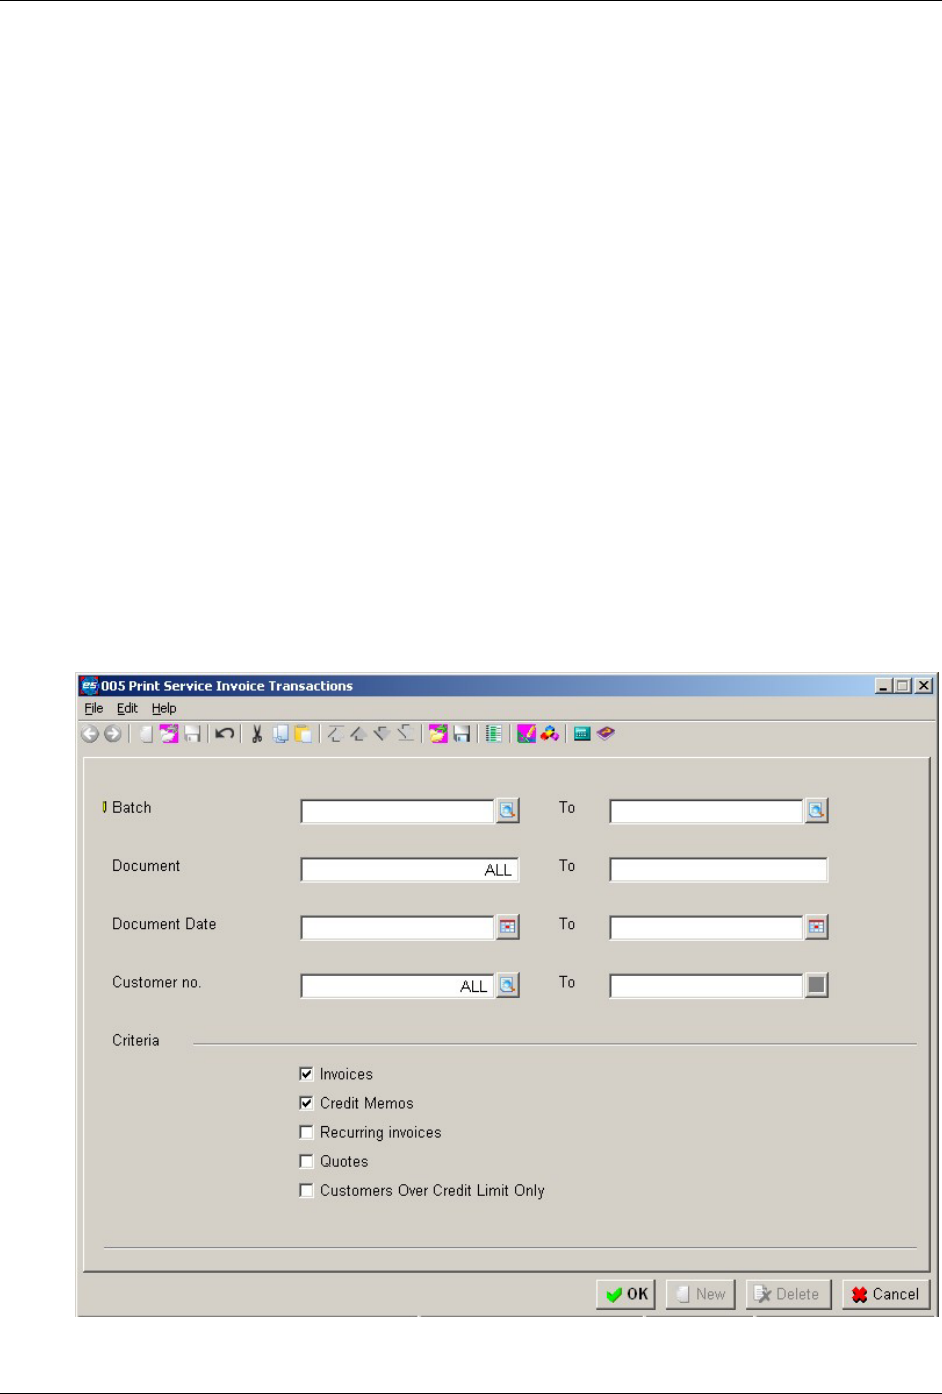Go to first record icon
The width and height of the screenshot is (942, 1394).
tap(335, 734)
